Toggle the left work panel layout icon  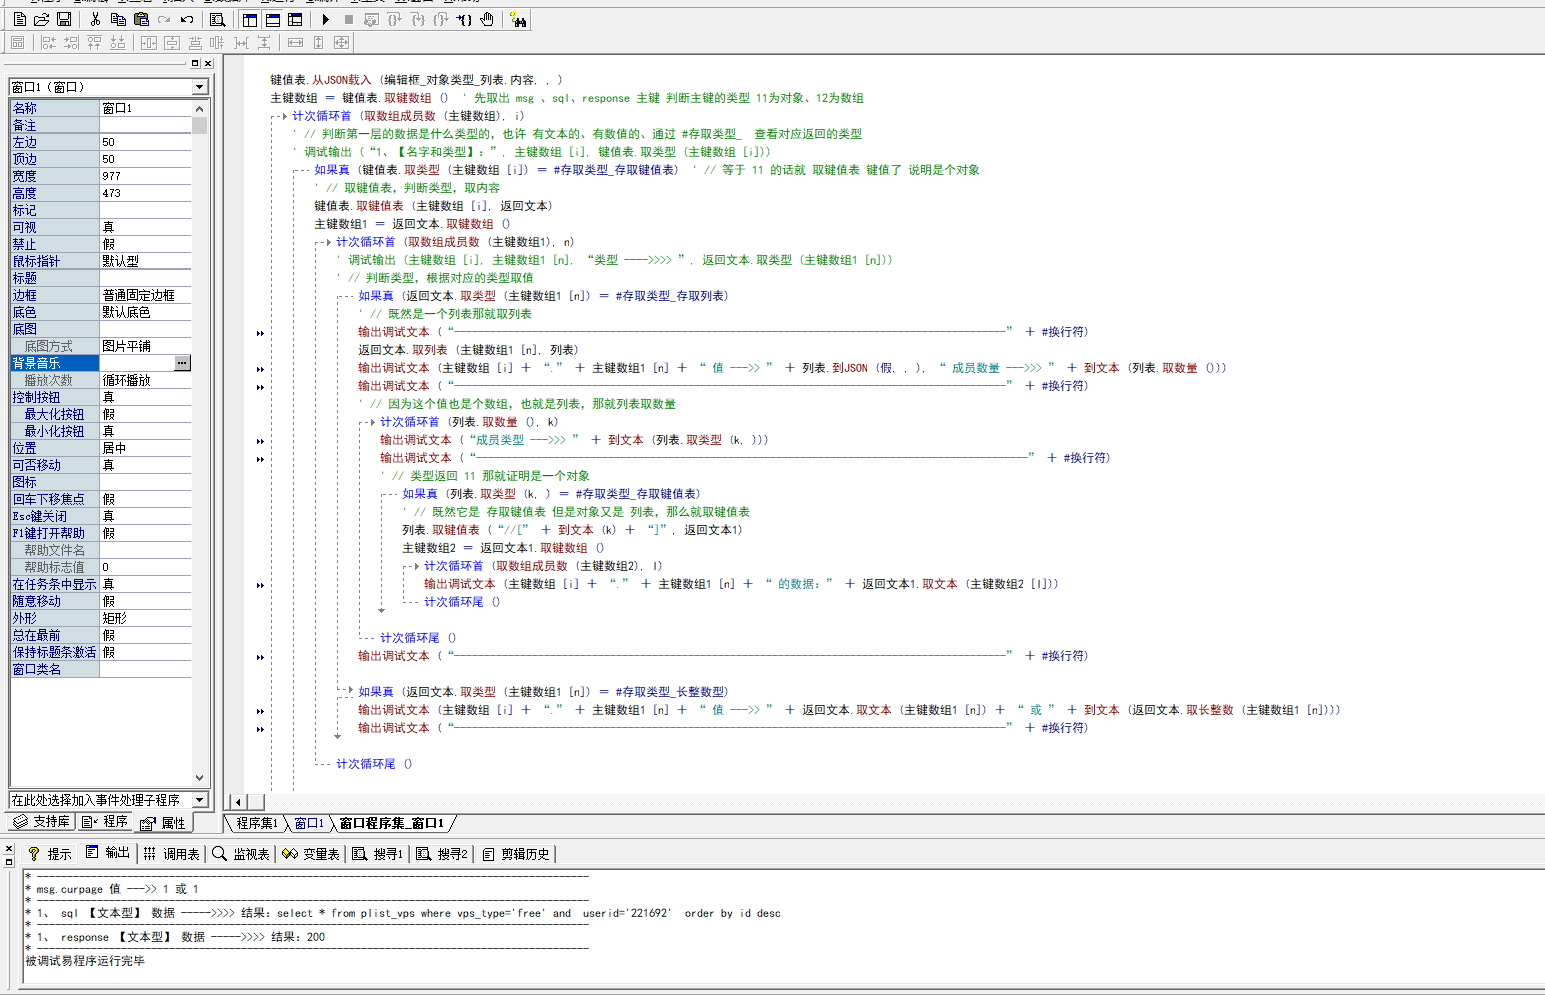250,19
